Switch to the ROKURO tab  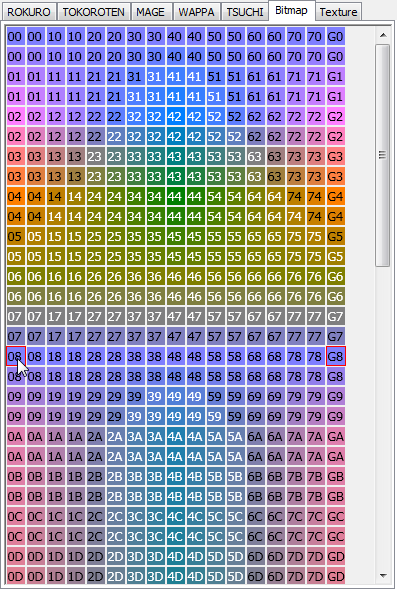pyautogui.click(x=29, y=12)
